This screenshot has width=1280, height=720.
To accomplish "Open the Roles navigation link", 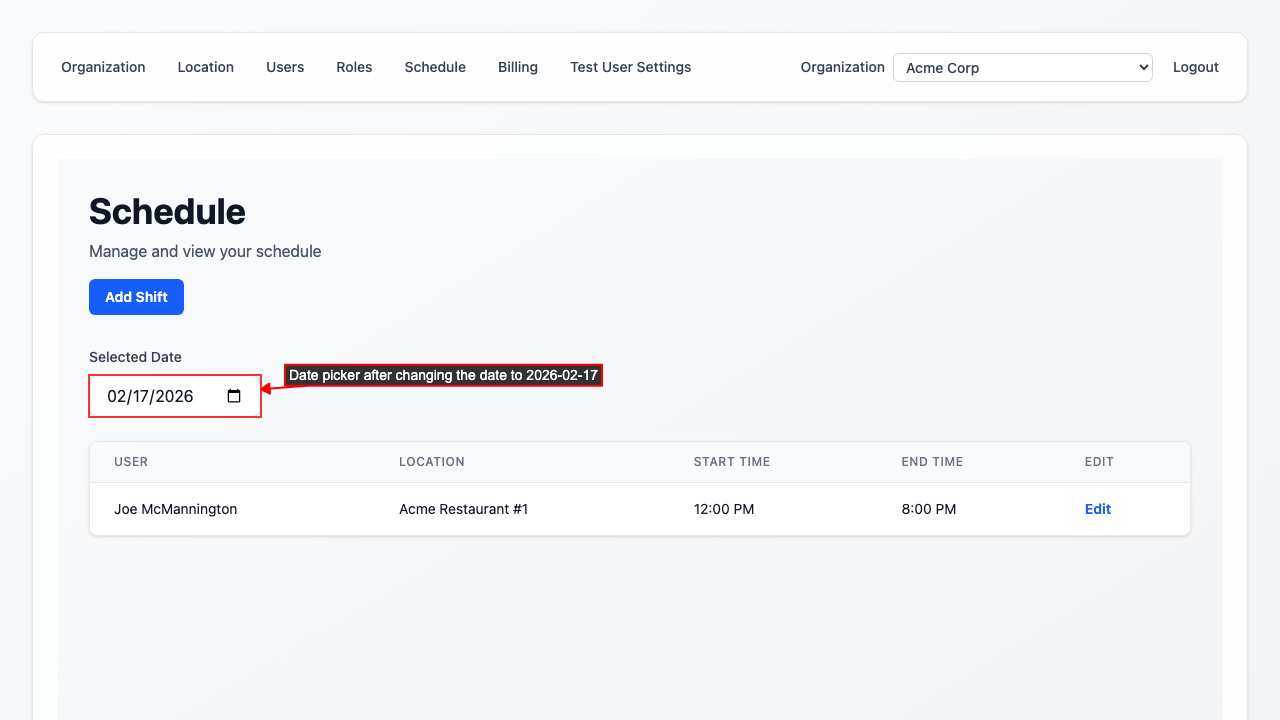I will pos(354,67).
